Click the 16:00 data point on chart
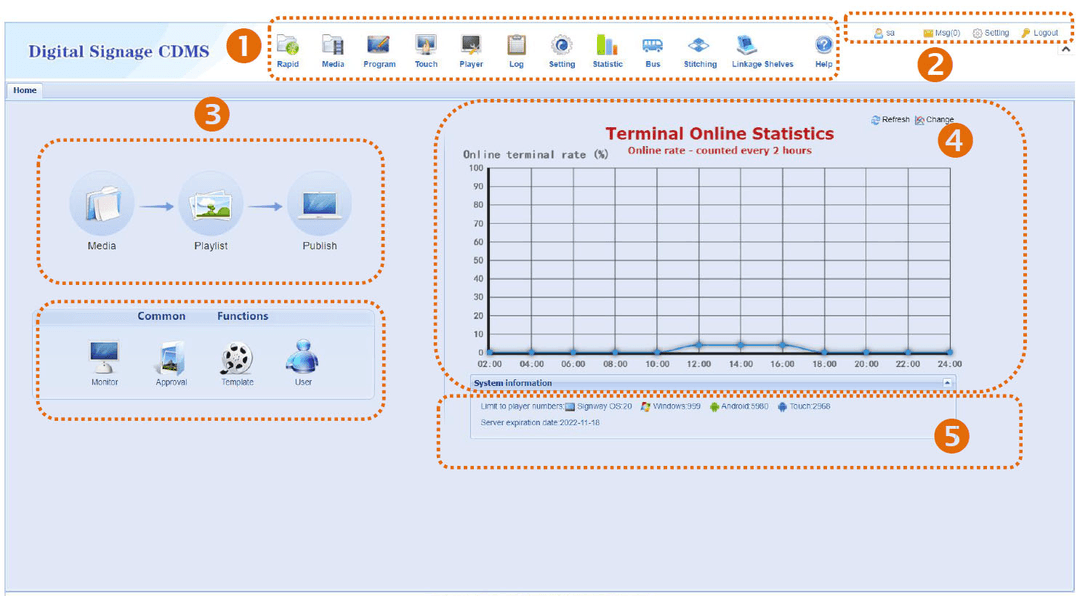 tap(782, 345)
